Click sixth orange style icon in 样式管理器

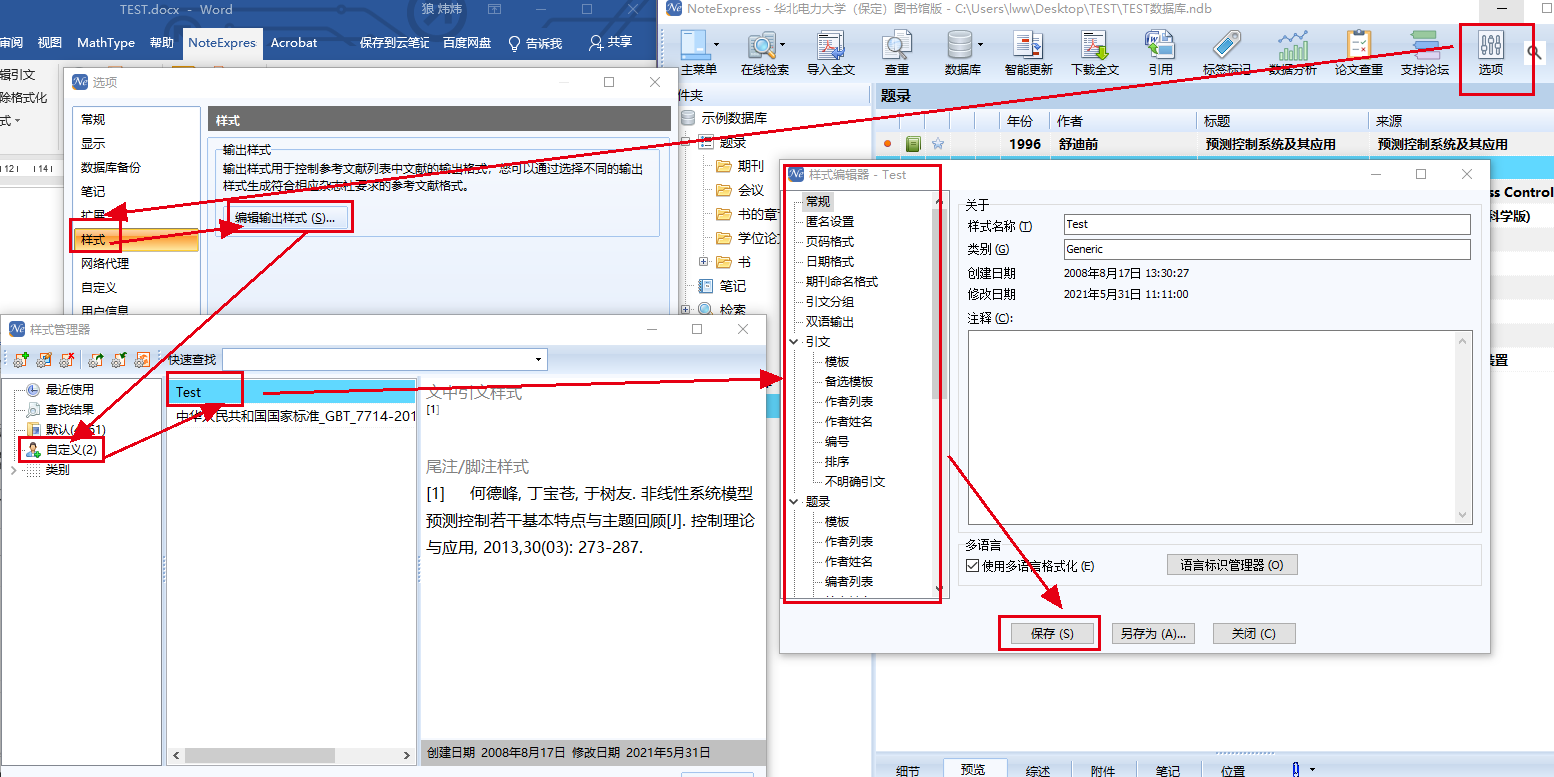(x=143, y=359)
